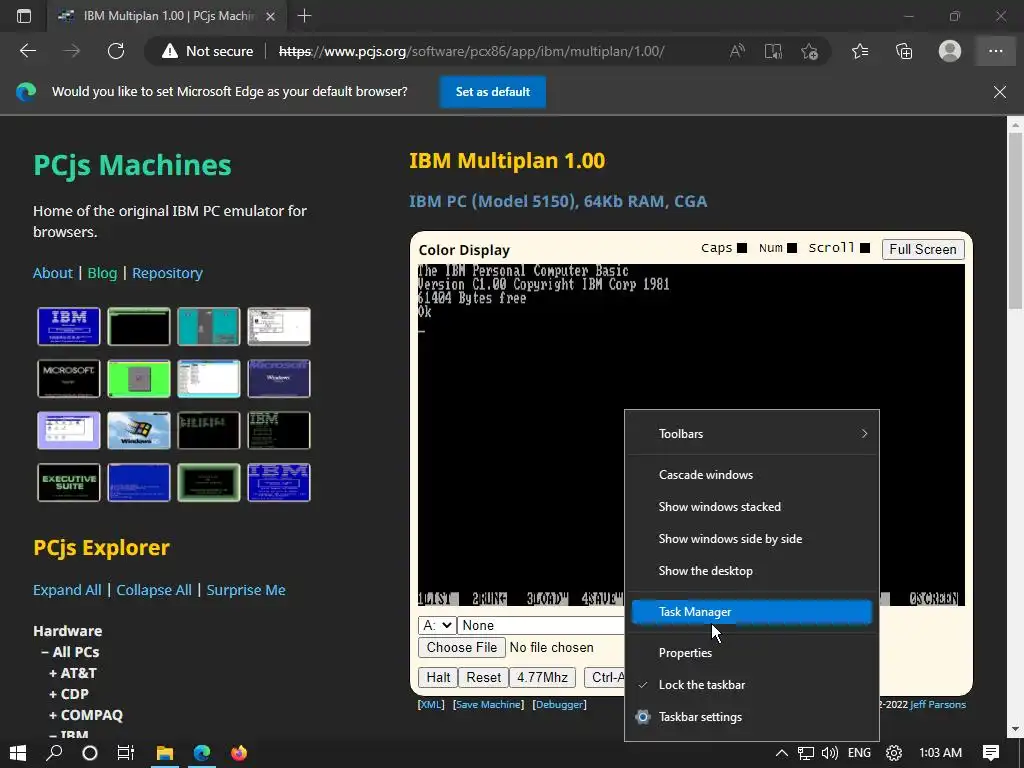Close the IBM Multiplan tab

(x=270, y=16)
